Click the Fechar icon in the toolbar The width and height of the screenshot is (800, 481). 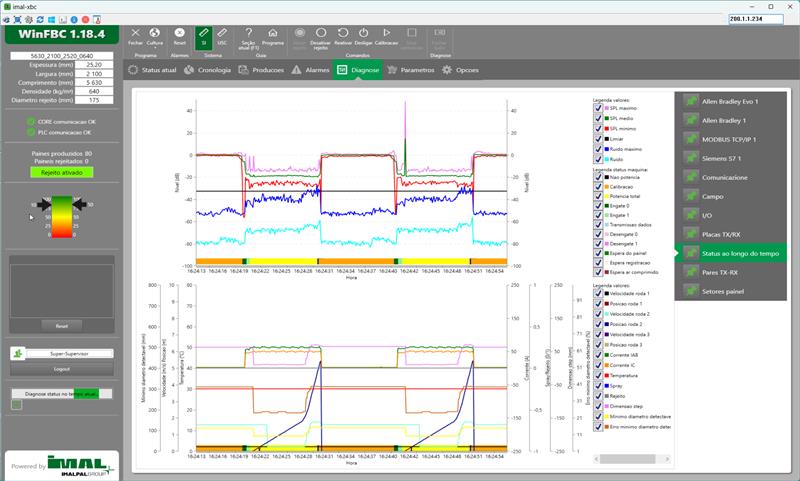(136, 34)
